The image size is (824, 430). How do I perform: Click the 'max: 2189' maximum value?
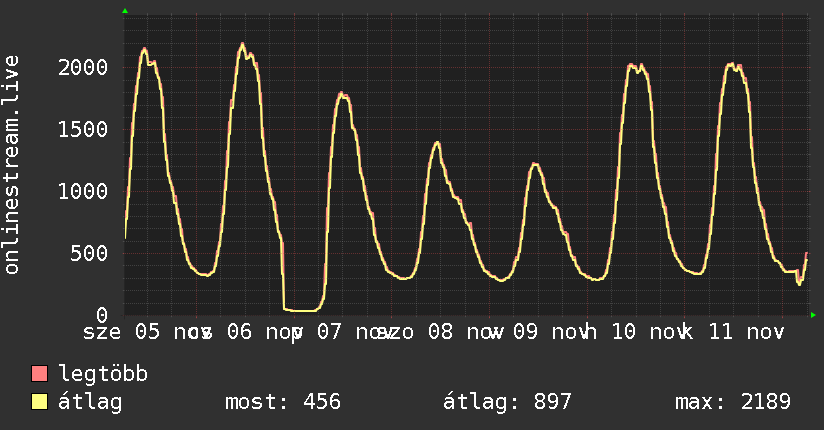[733, 402]
